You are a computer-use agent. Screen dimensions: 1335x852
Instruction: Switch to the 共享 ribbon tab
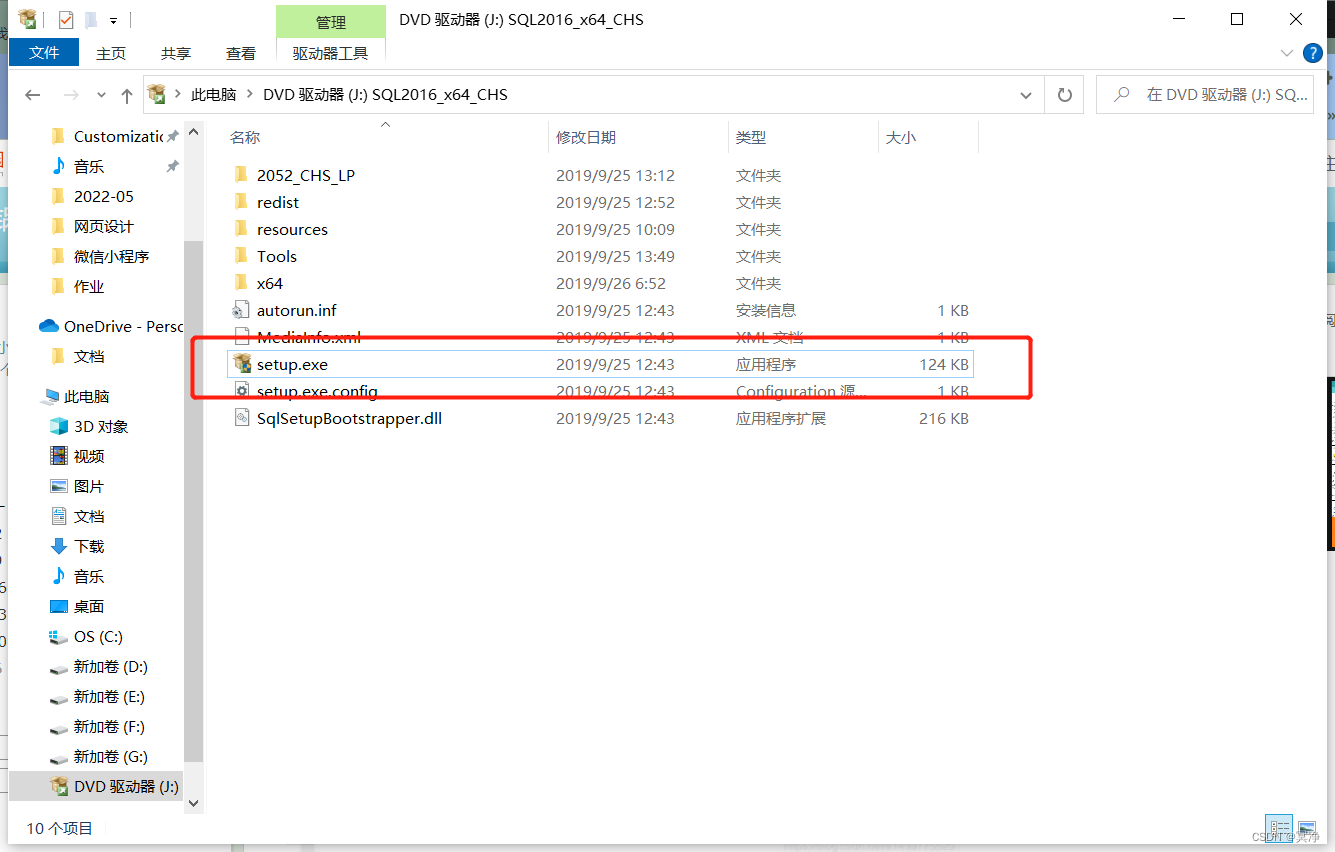(x=176, y=53)
